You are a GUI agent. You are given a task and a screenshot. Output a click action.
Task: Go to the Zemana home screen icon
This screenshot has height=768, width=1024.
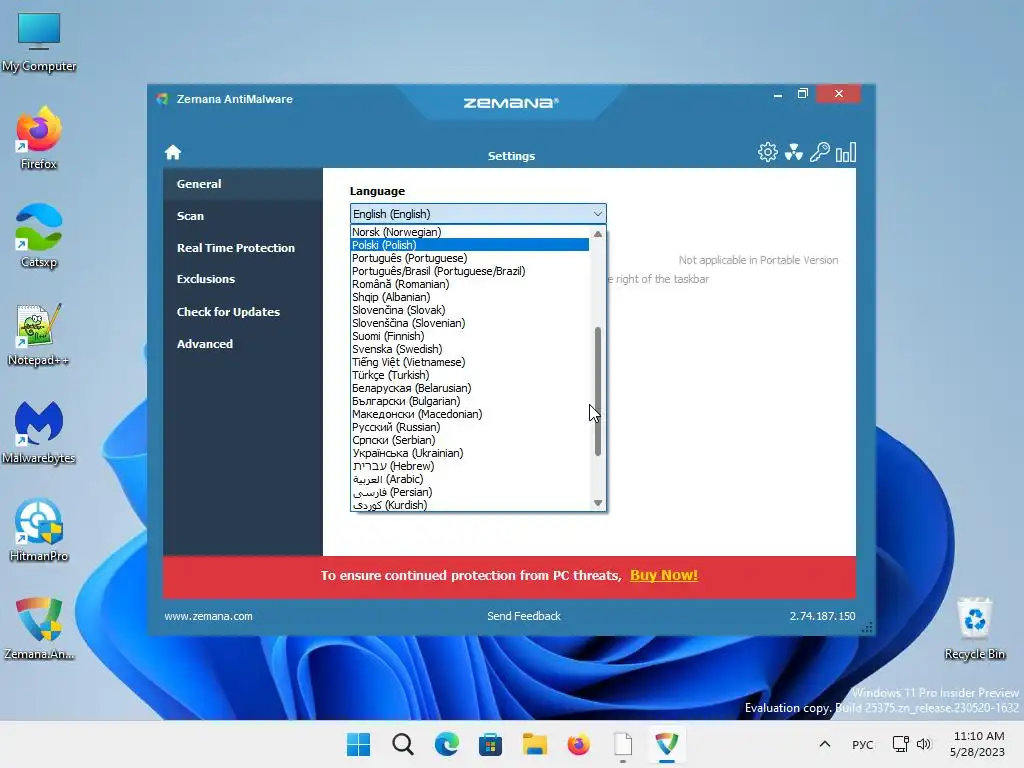click(172, 152)
